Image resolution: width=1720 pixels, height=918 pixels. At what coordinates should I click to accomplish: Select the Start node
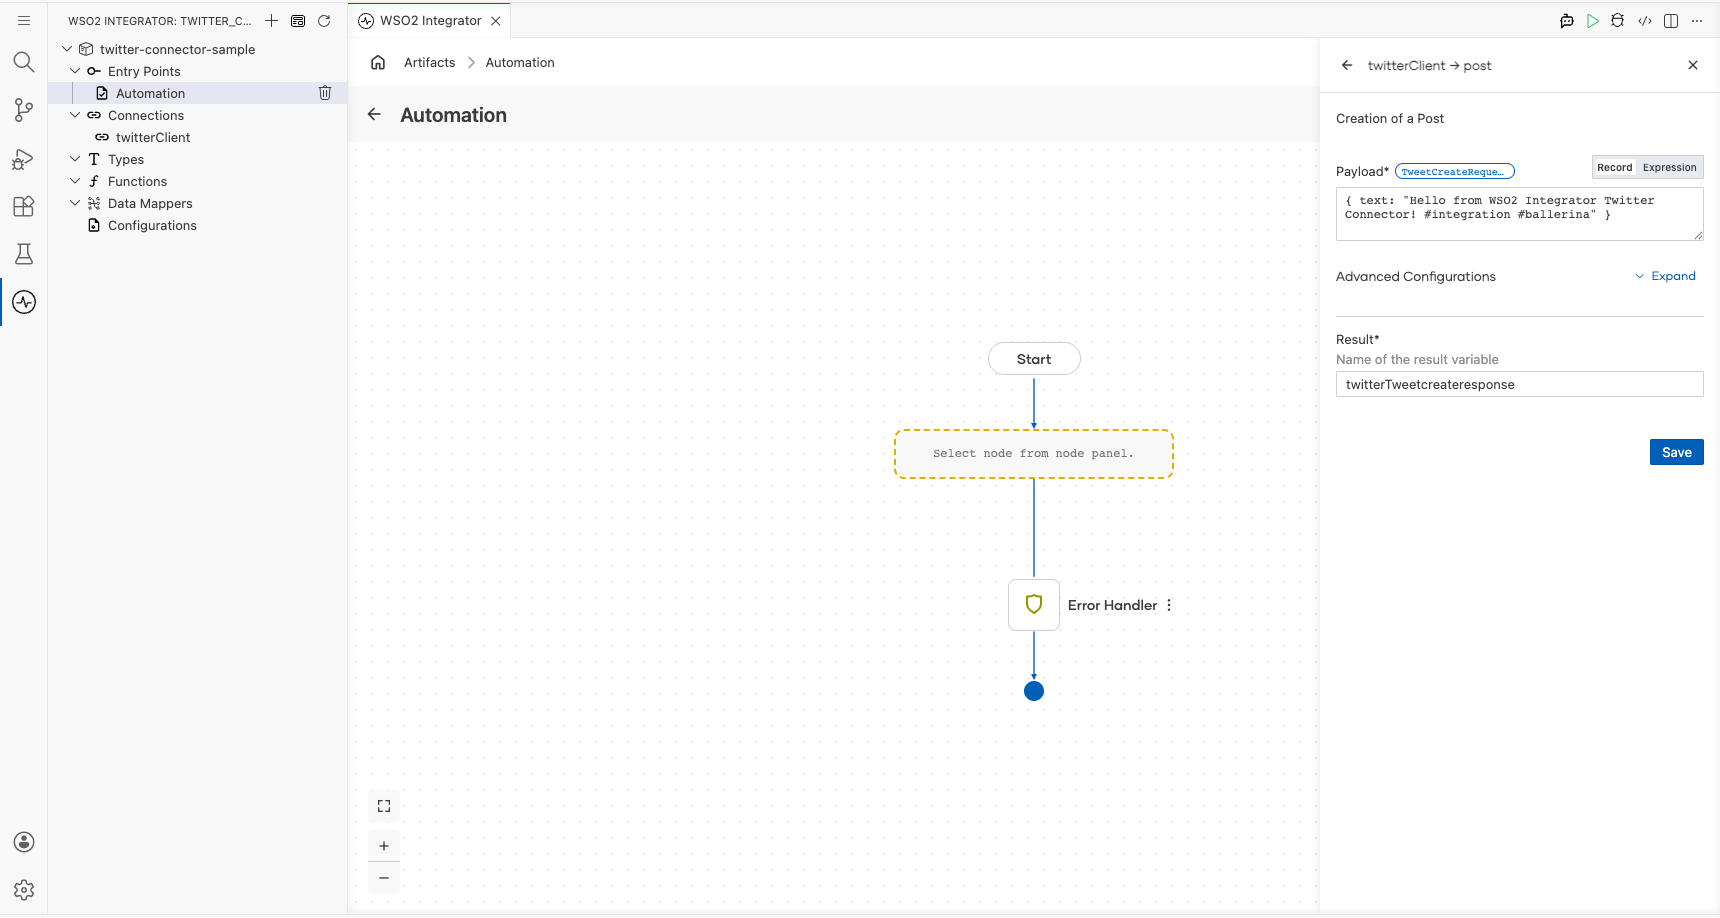click(x=1034, y=359)
